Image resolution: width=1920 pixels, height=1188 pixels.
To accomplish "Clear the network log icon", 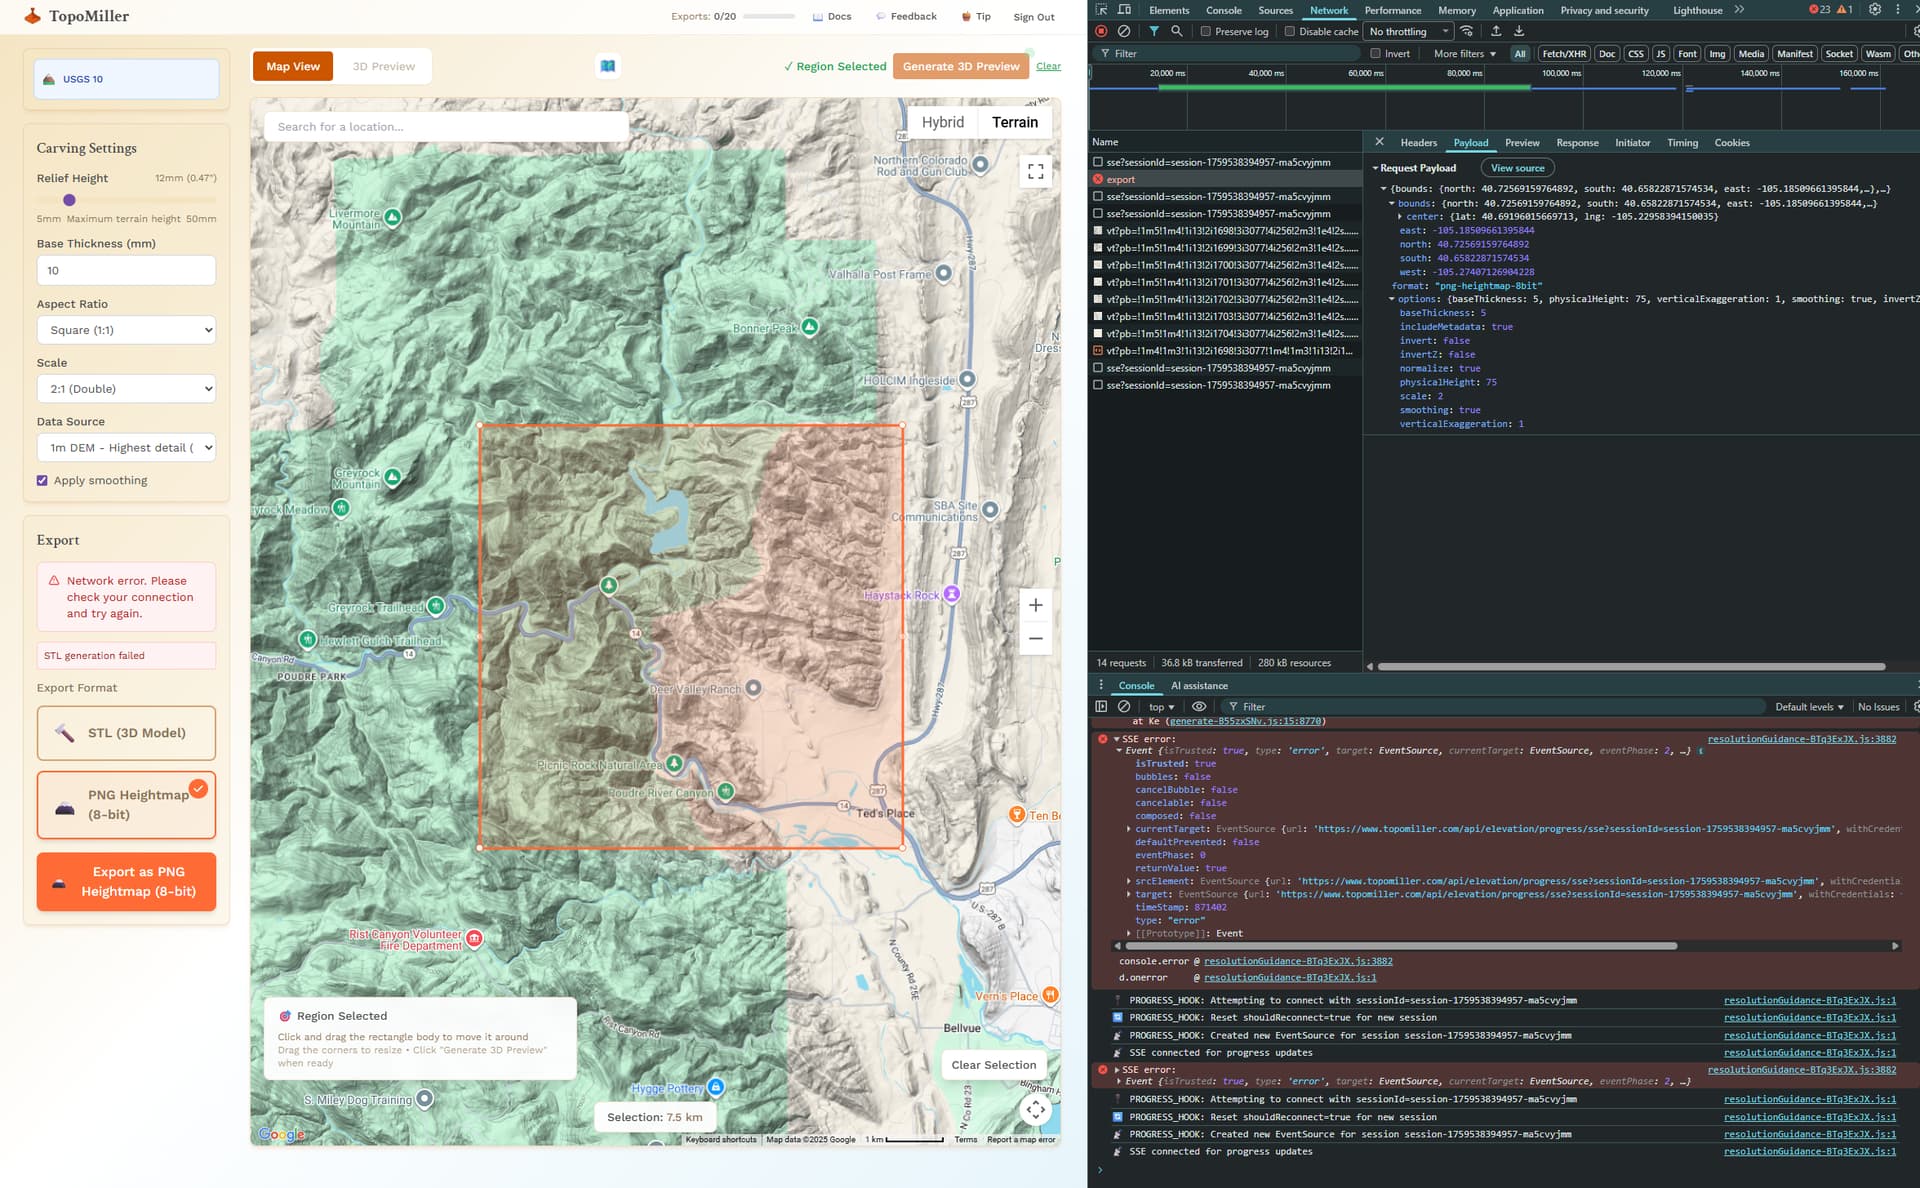I will click(x=1124, y=31).
